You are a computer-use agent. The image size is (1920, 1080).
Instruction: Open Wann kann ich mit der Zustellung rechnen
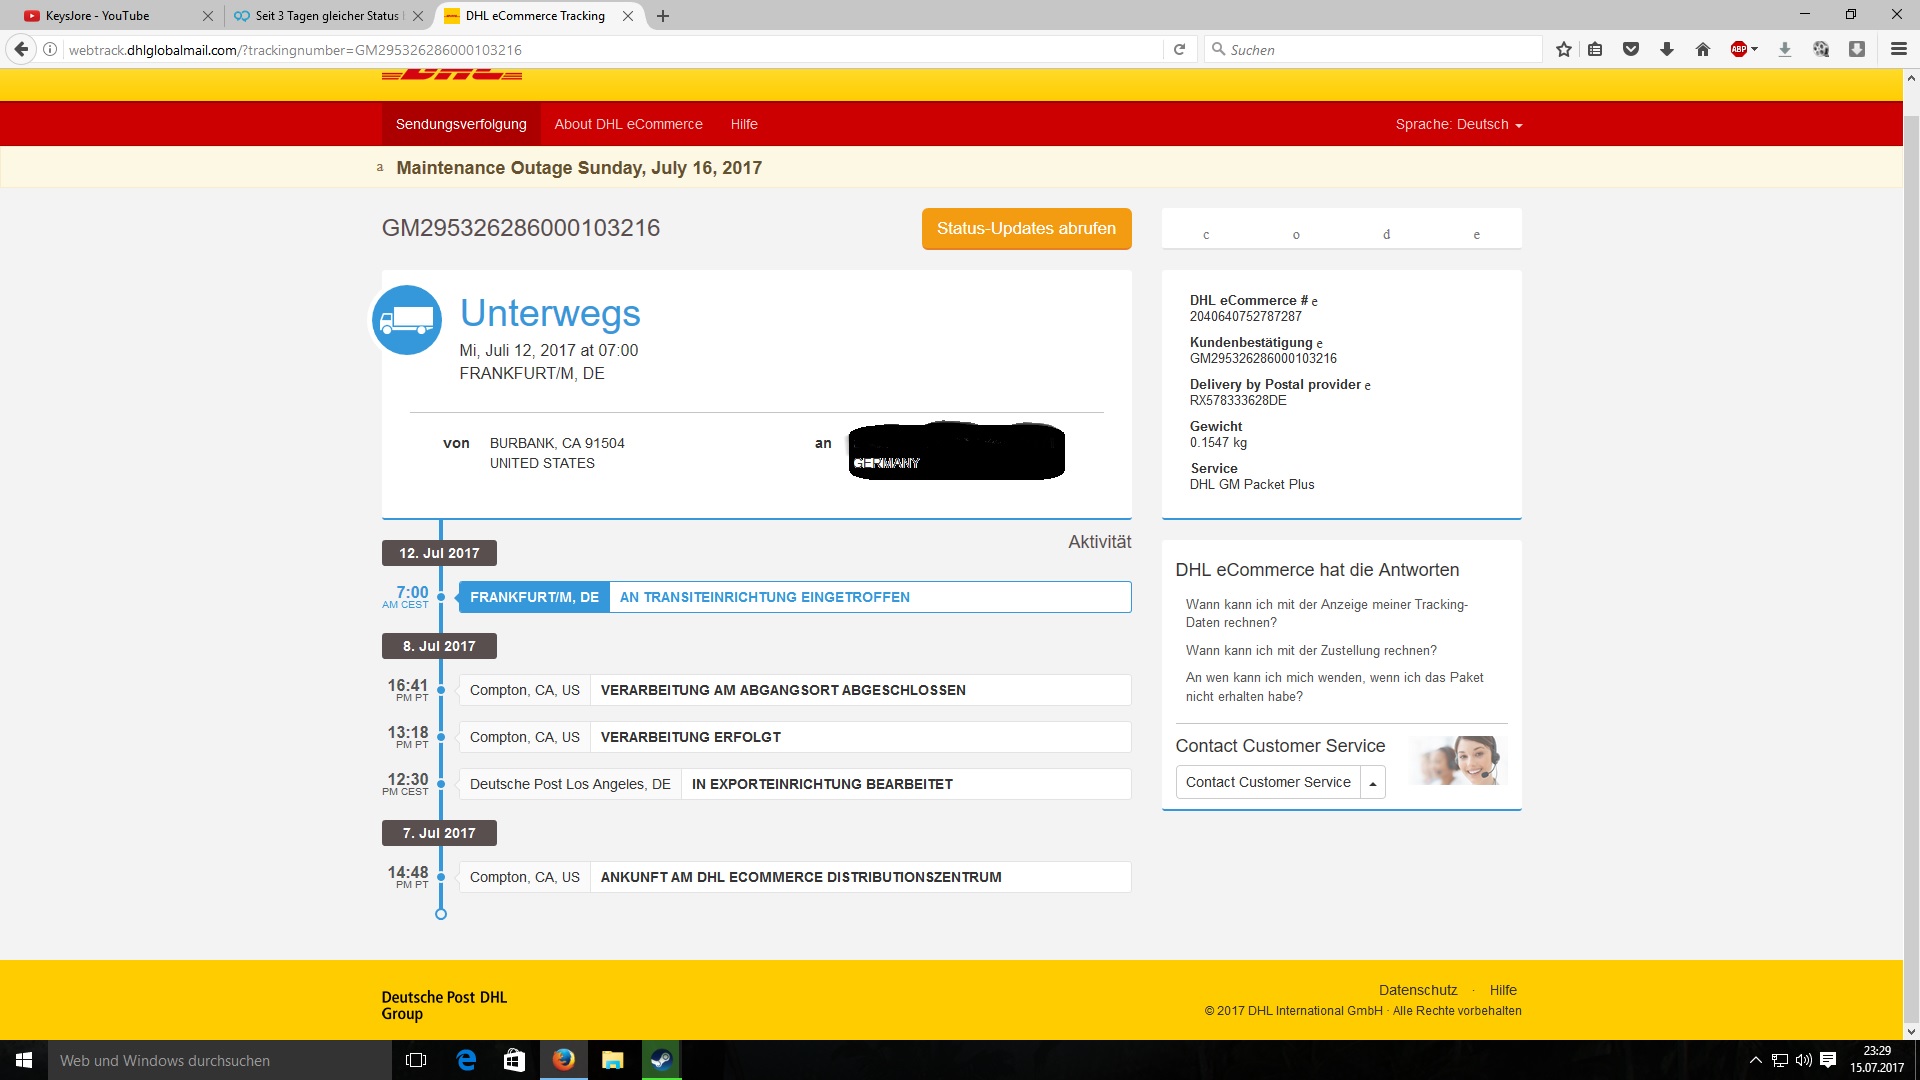click(1311, 650)
